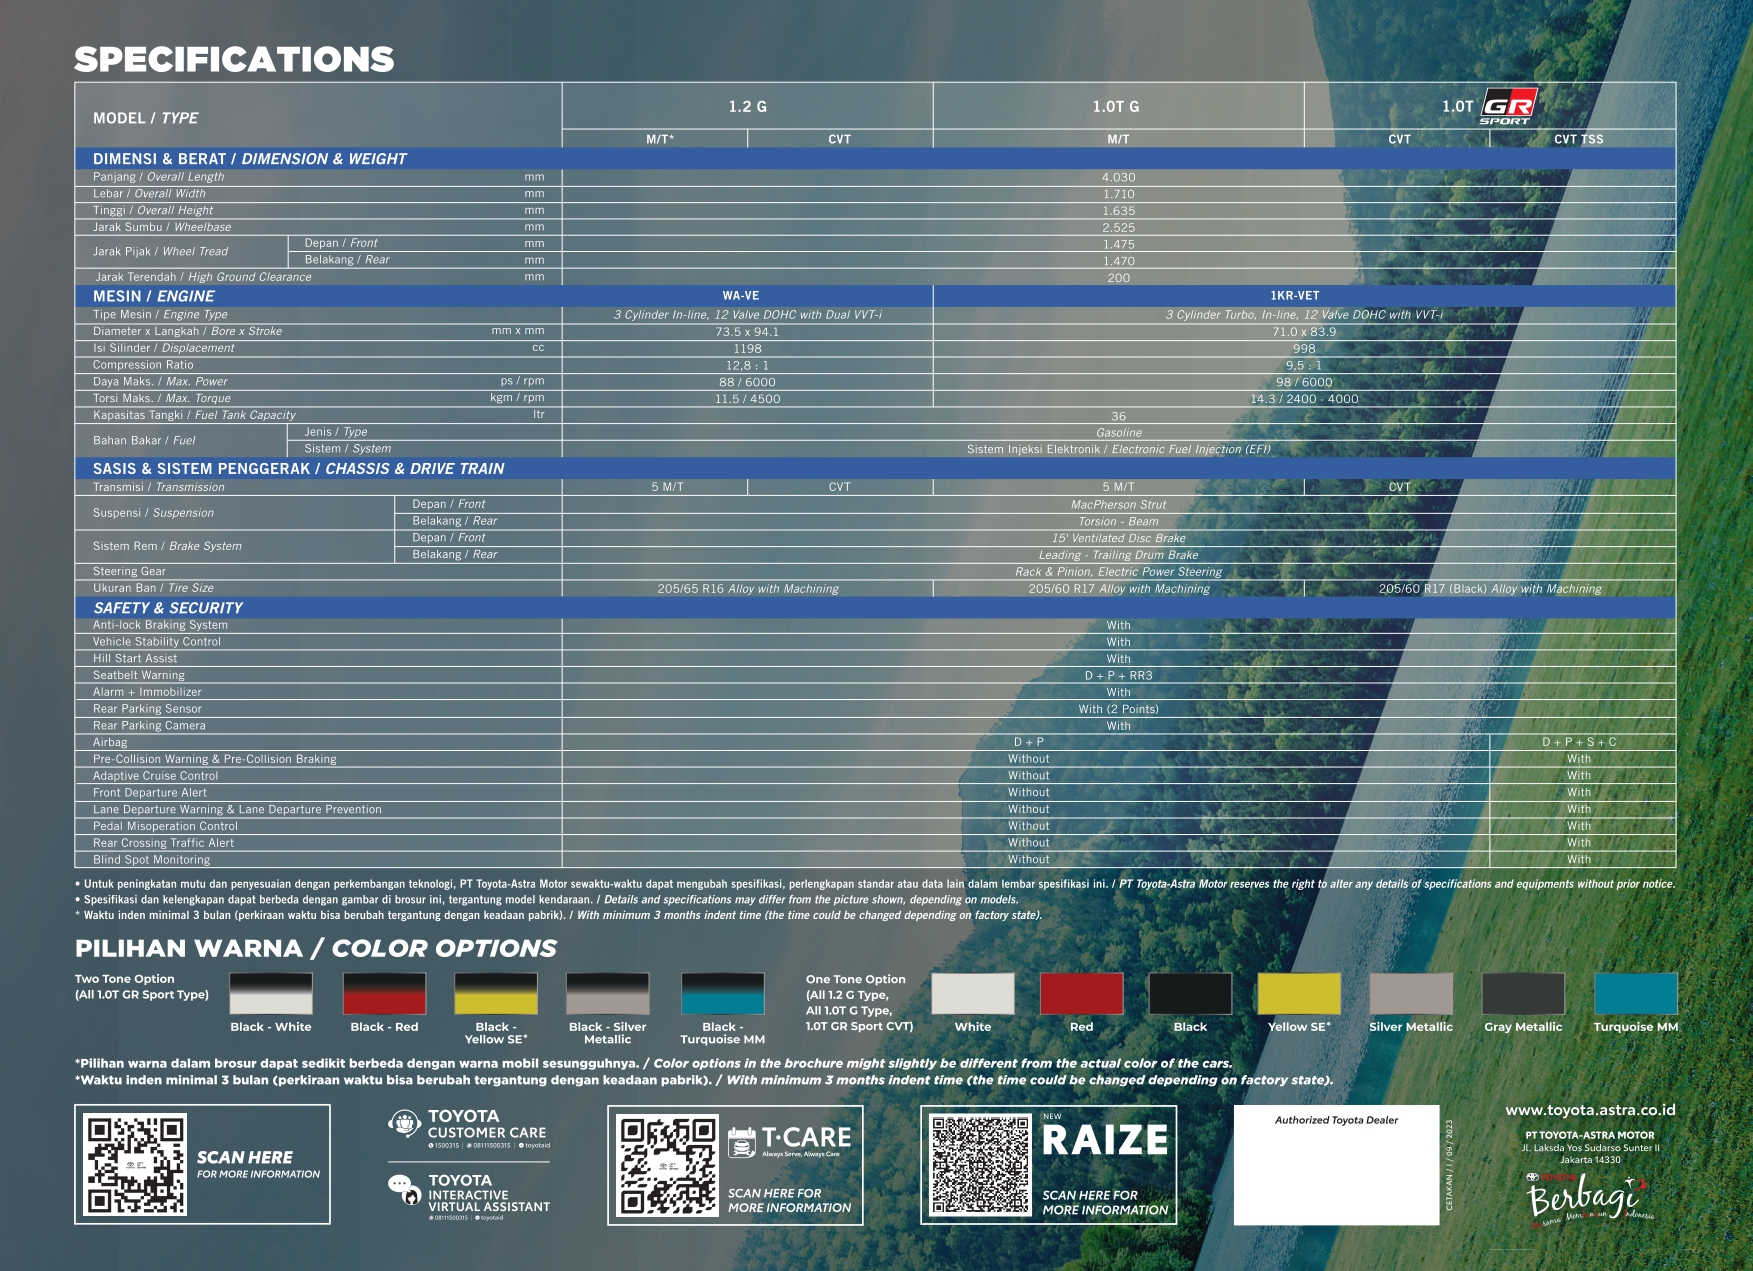The width and height of the screenshot is (1753, 1271).
Task: Click the Safety & Security section header
Action: [168, 608]
